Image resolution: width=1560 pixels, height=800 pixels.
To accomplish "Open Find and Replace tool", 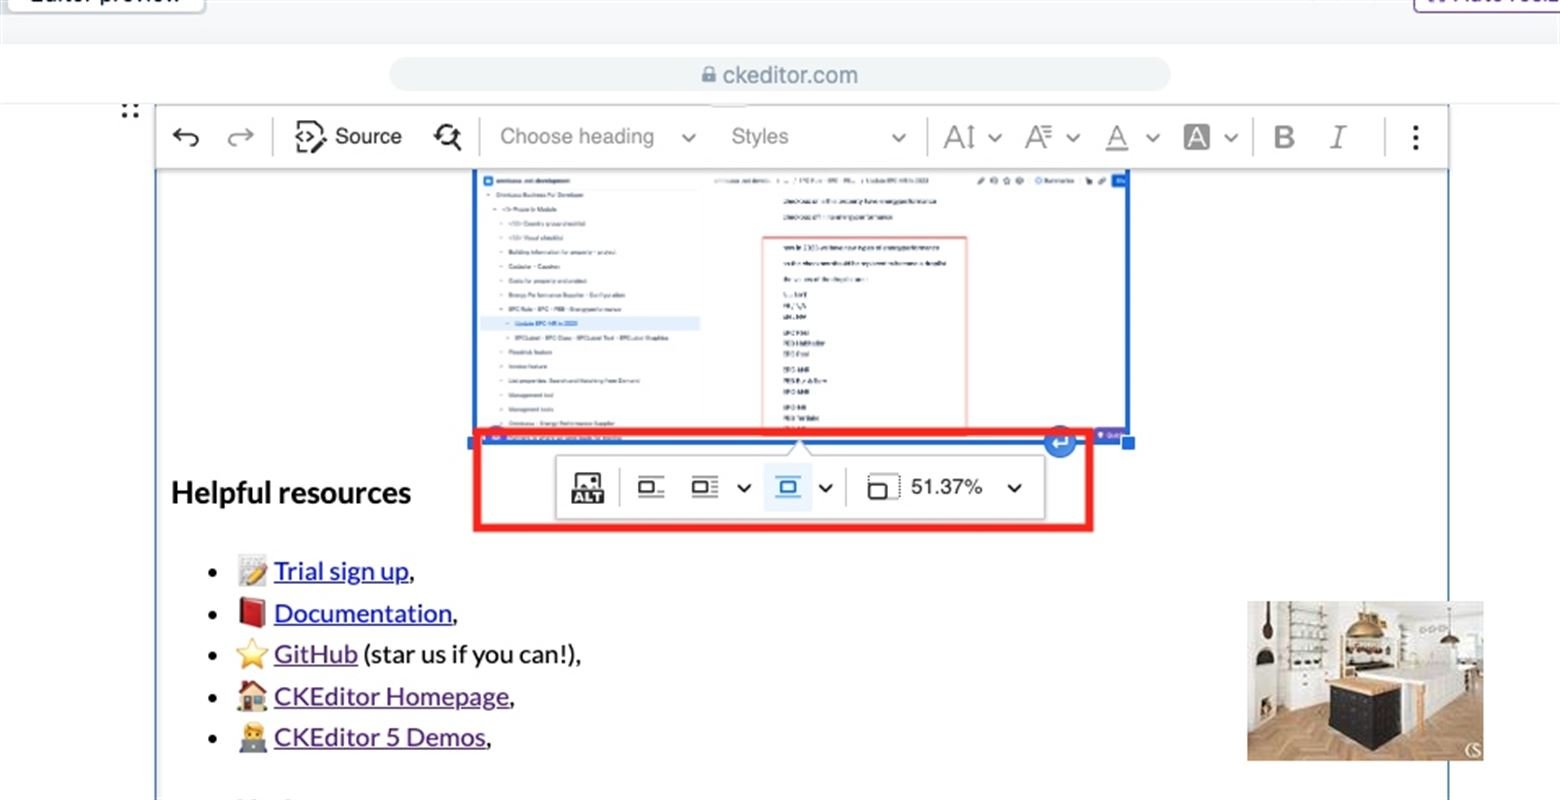I will tap(447, 137).
